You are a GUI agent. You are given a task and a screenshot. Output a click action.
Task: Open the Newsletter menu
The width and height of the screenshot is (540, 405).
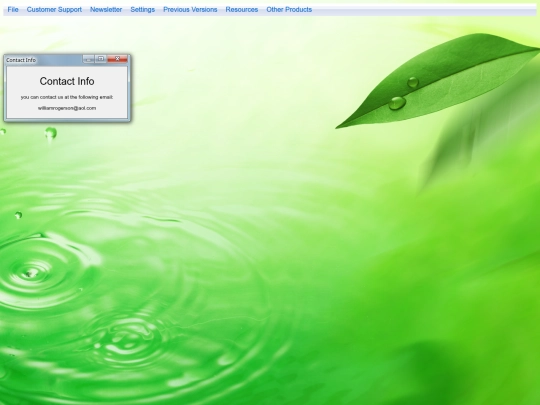(106, 10)
